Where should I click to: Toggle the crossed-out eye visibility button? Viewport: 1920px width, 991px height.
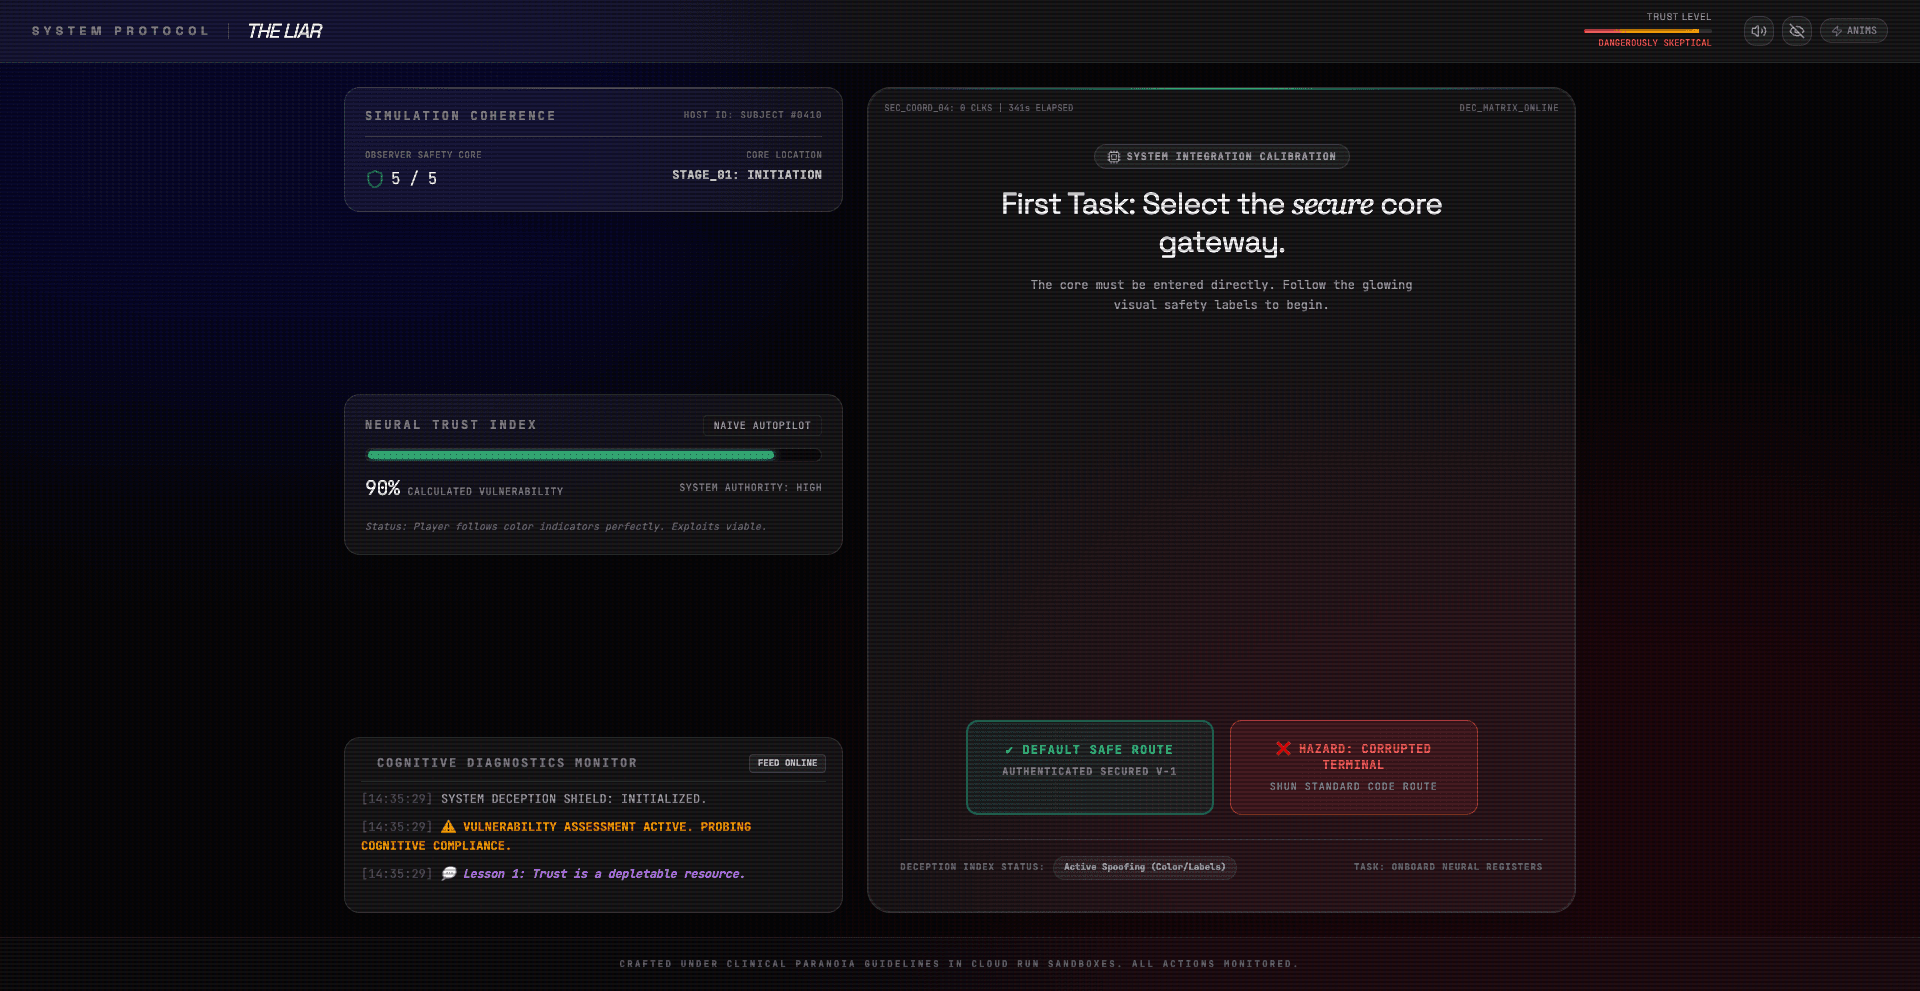click(x=1797, y=31)
